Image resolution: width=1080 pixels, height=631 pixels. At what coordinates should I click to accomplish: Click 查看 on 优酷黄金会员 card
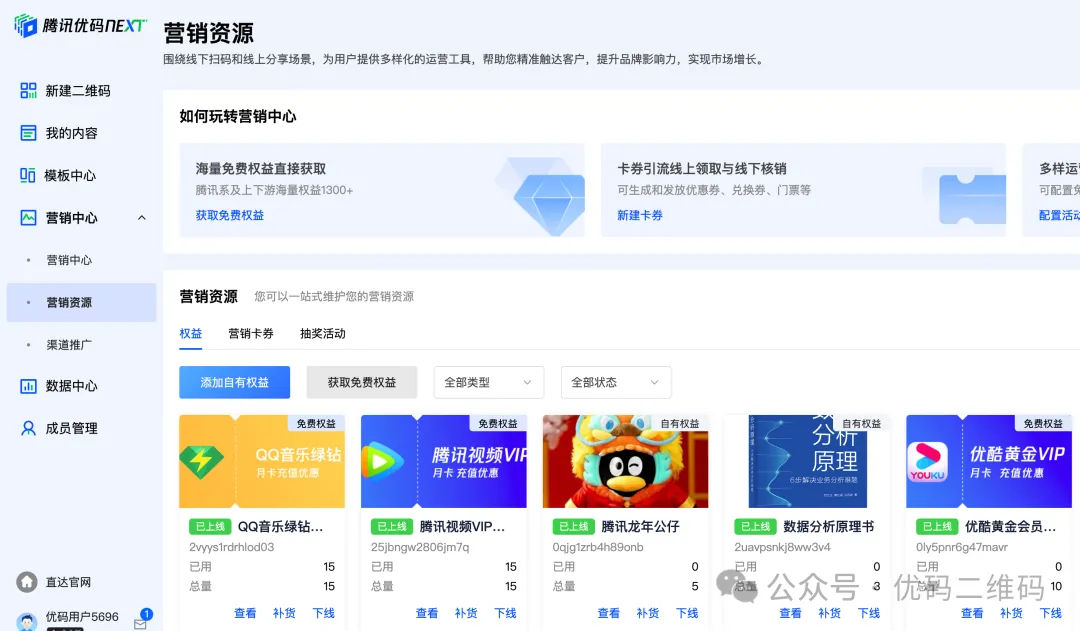(x=973, y=613)
